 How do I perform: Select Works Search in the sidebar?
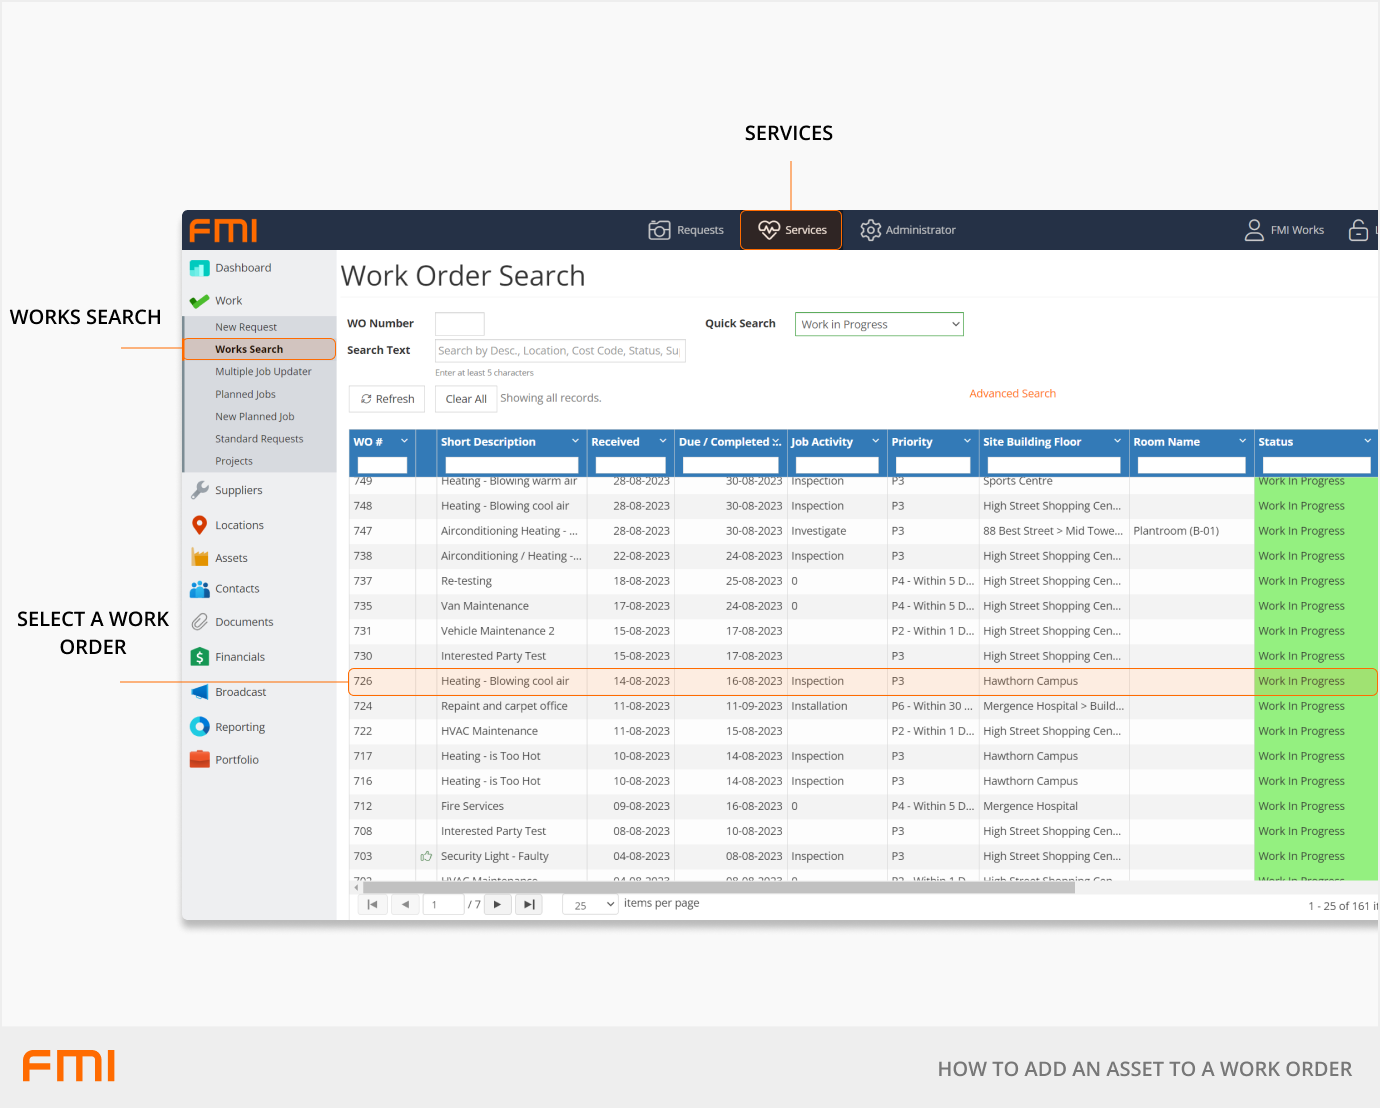click(x=249, y=349)
